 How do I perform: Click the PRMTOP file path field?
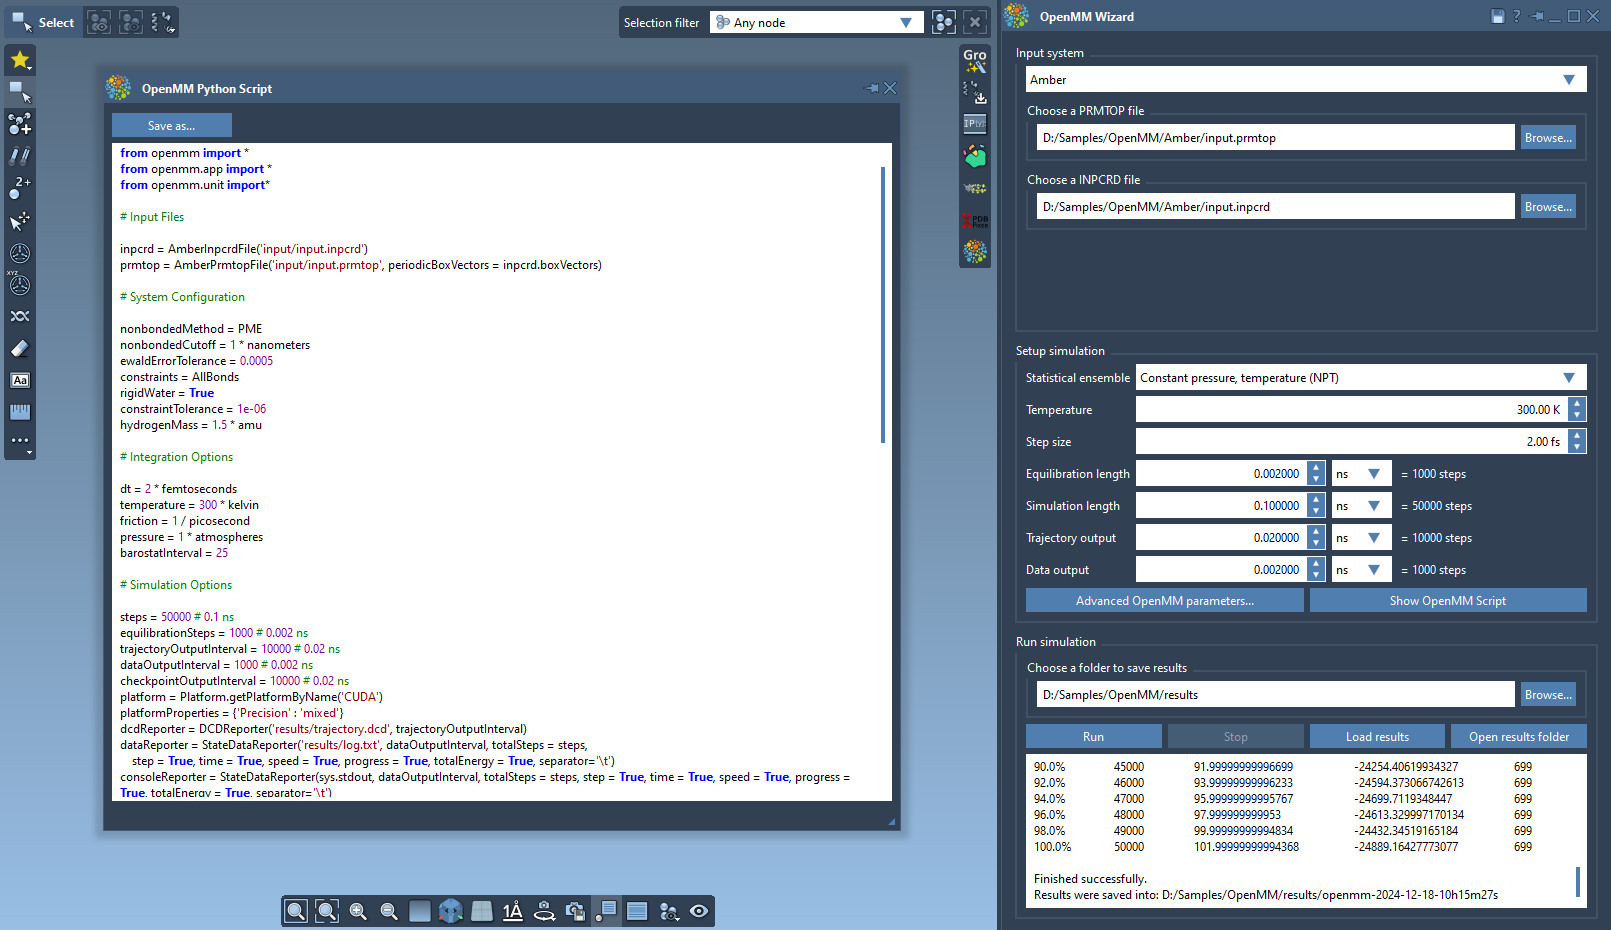[x=1275, y=138]
